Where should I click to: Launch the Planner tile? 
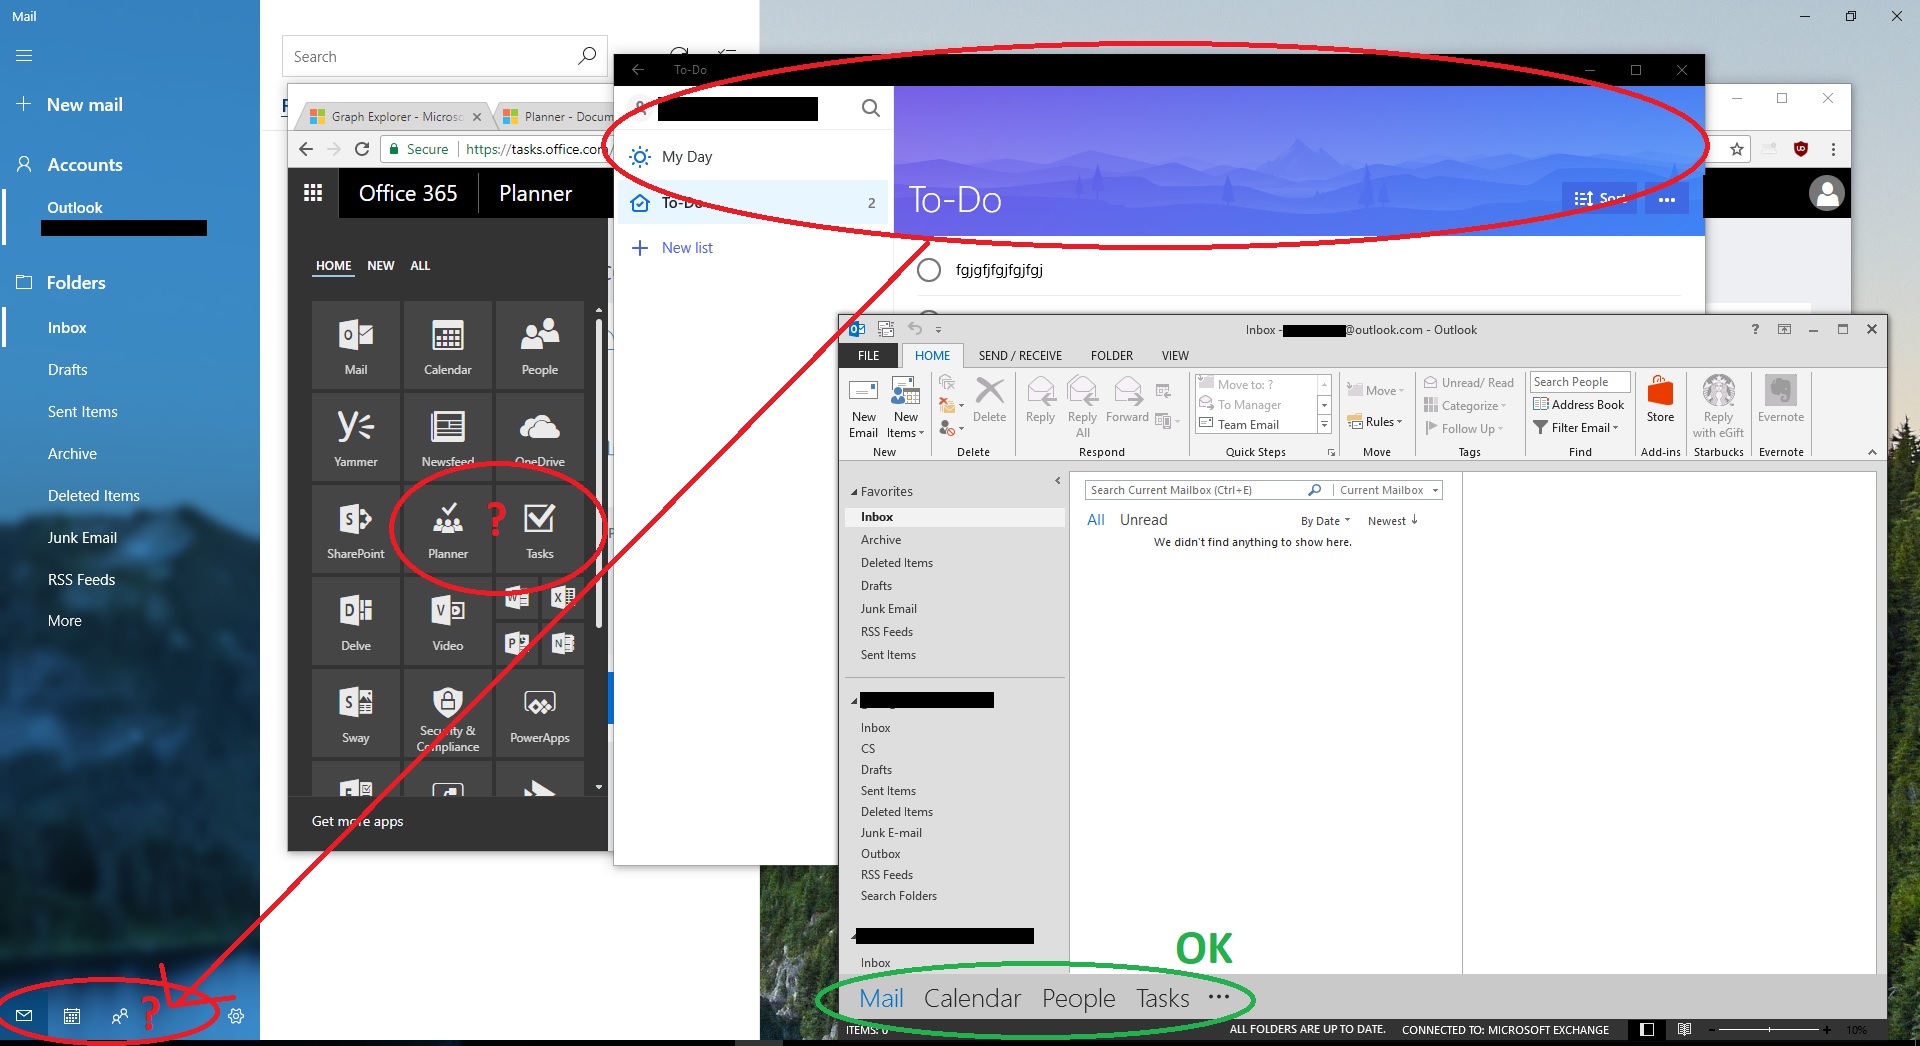(x=448, y=529)
